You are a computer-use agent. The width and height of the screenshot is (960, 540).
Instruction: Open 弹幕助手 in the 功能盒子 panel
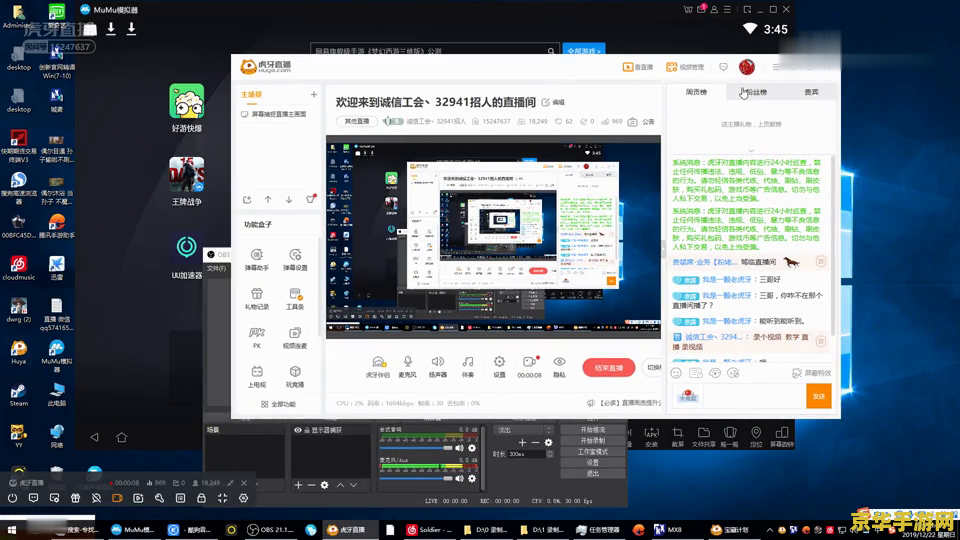tap(257, 259)
